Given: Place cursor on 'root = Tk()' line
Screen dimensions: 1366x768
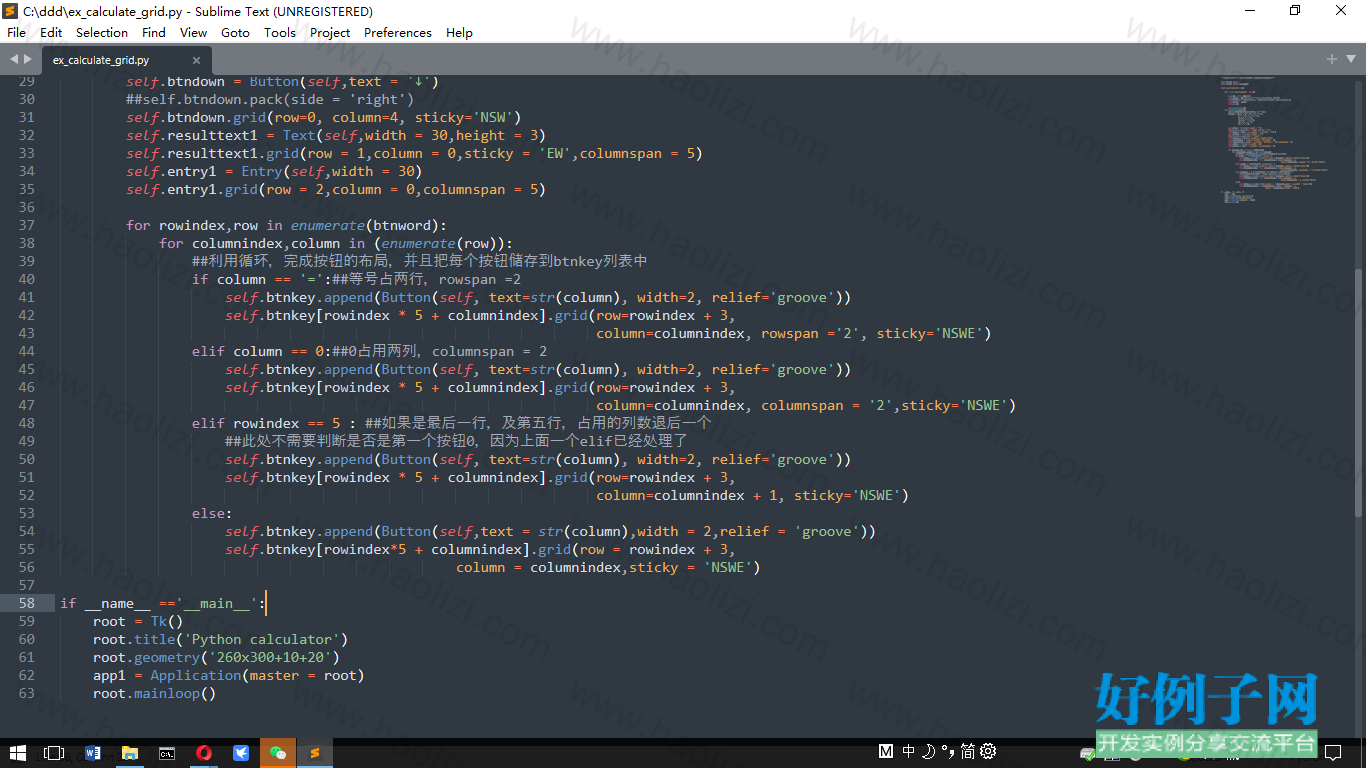Looking at the screenshot, I should tap(138, 621).
